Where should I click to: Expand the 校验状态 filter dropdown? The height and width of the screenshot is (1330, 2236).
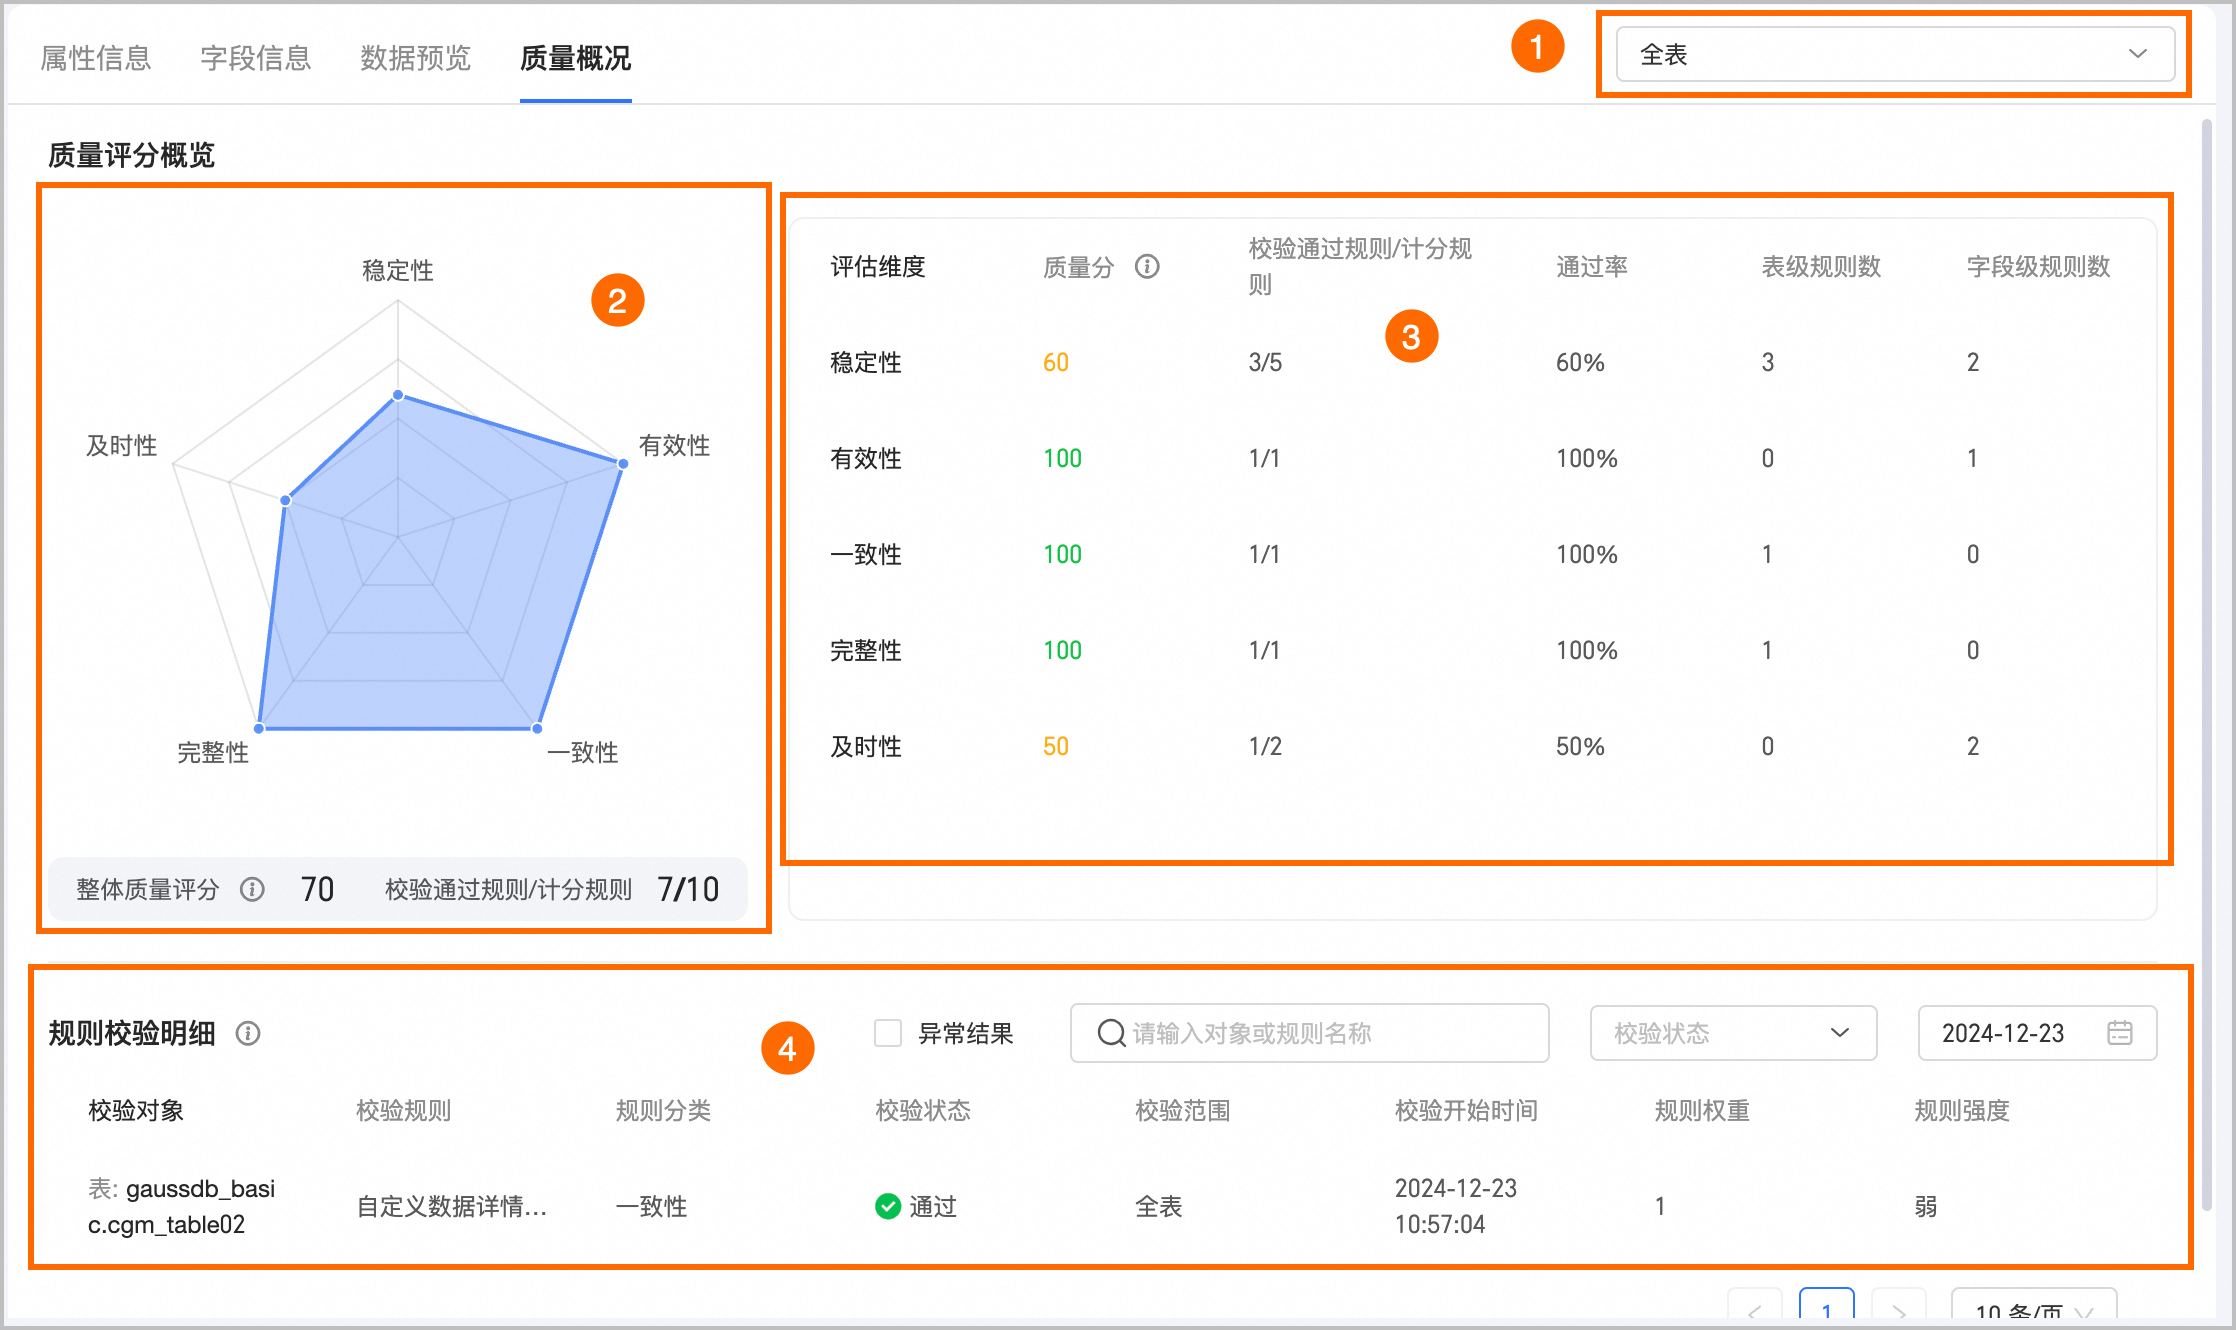[x=1732, y=1033]
